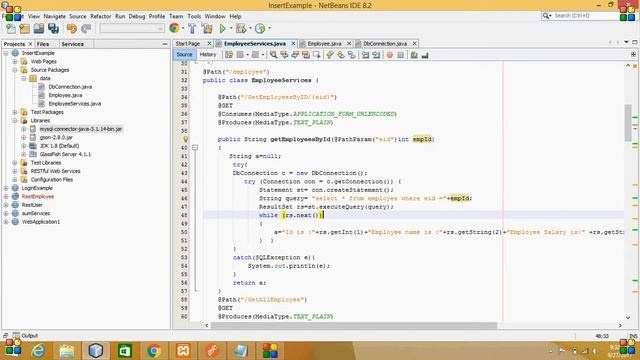Click the Debug Project icon
Screen dimensions: 640x360
[x=241, y=28]
